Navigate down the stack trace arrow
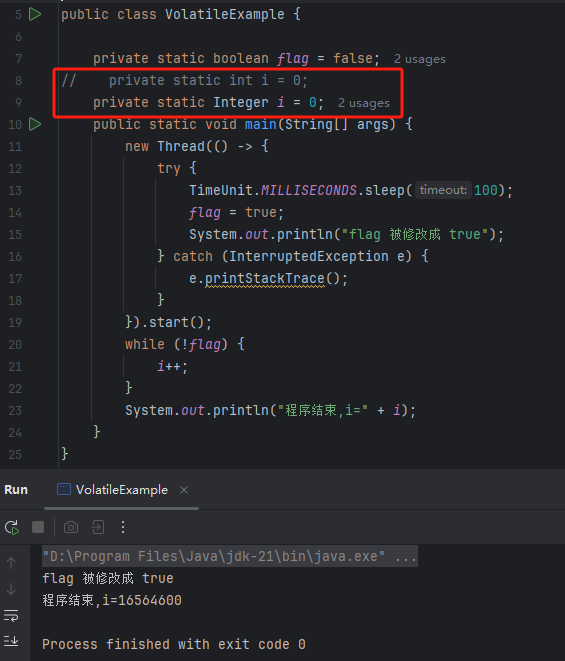Image resolution: width=565 pixels, height=661 pixels. click(x=11, y=589)
